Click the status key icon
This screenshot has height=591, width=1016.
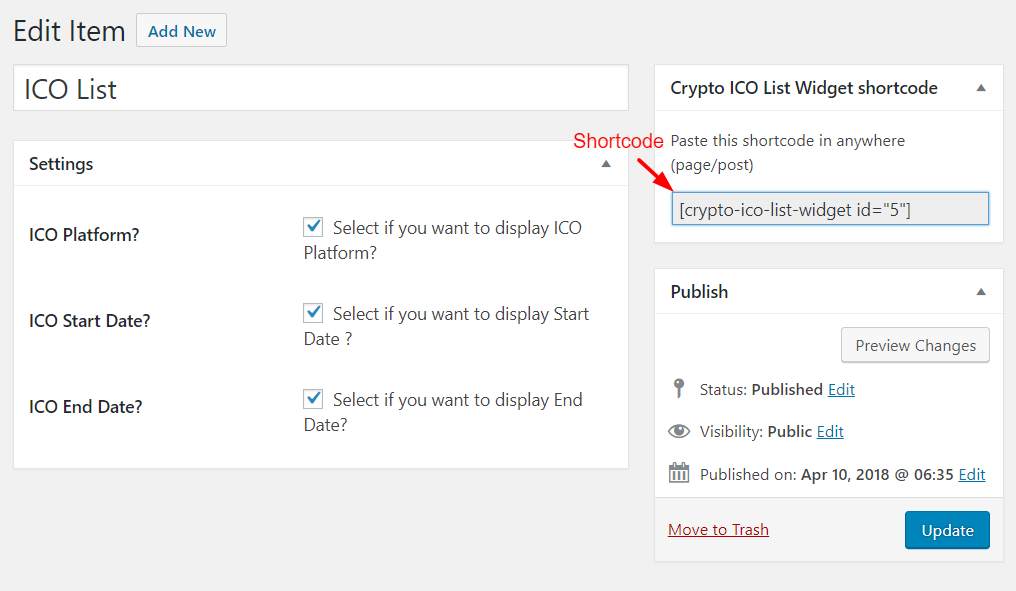tap(679, 388)
